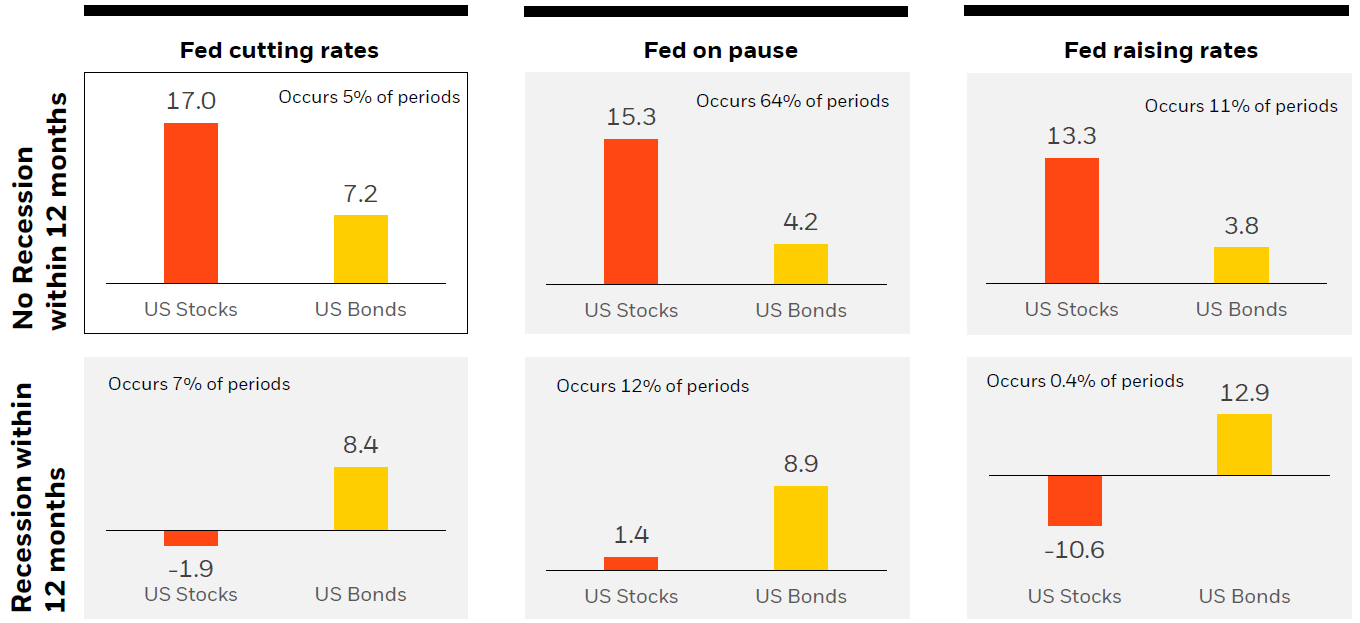This screenshot has height=623, width=1360.
Task: Click the red 13.3 US Stocks bar
Action: tap(1071, 220)
